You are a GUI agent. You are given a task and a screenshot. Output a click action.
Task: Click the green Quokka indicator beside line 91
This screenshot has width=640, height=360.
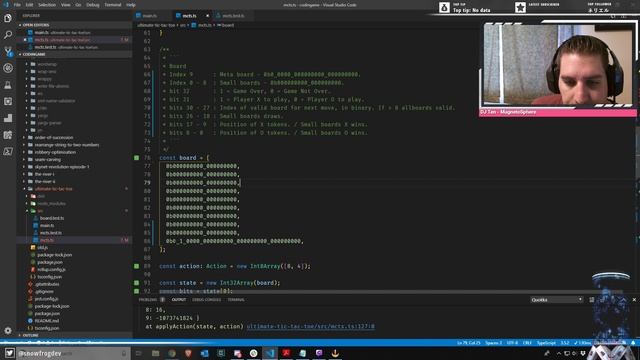coord(136,282)
